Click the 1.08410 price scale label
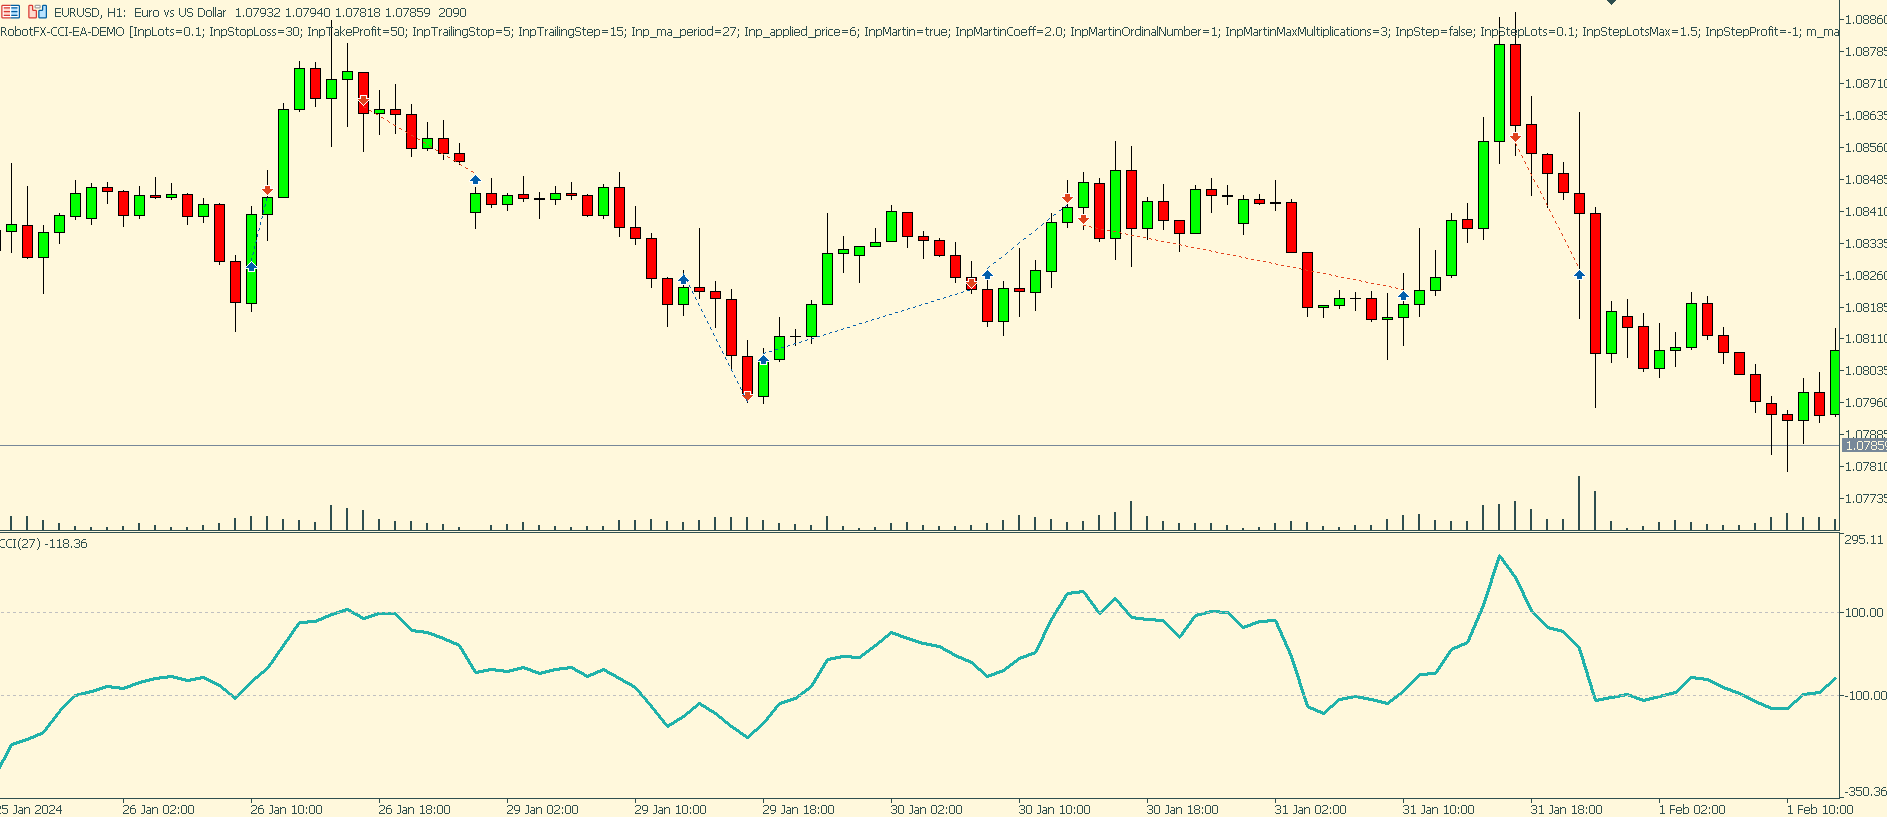The width and height of the screenshot is (1887, 817). 1864,212
